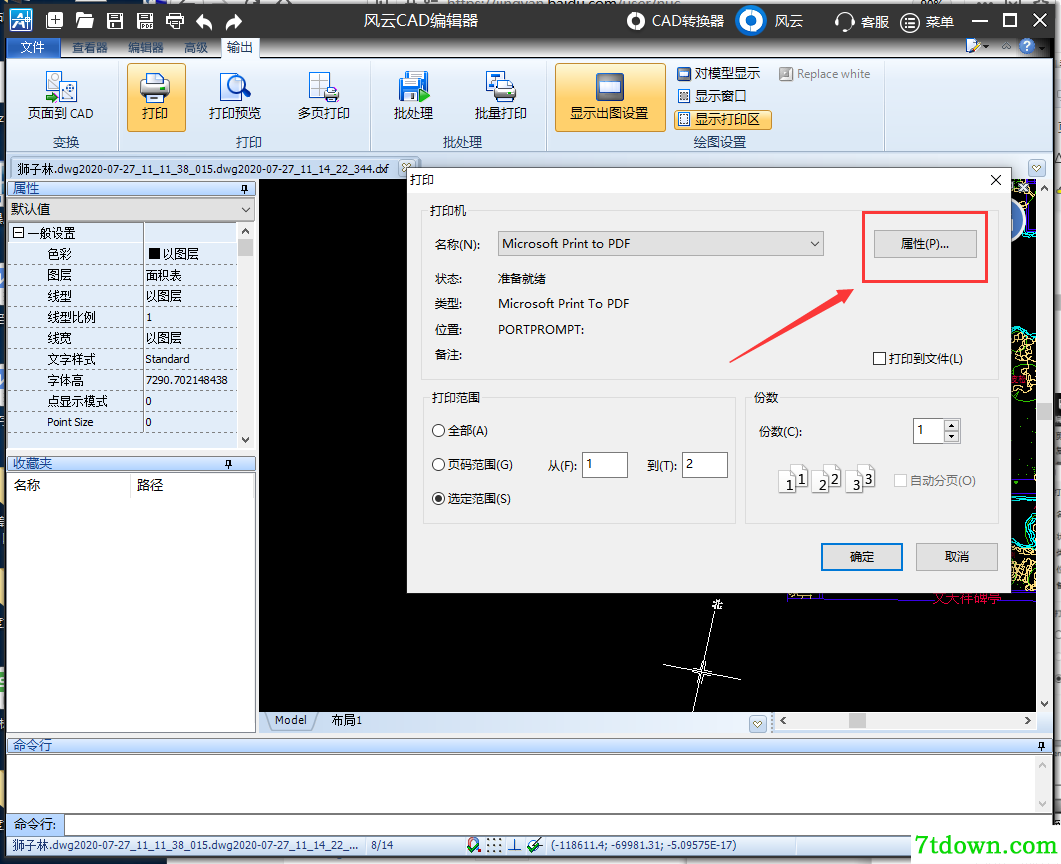Click the quick print icon in title bar
This screenshot has width=1061, height=864.
(175, 21)
